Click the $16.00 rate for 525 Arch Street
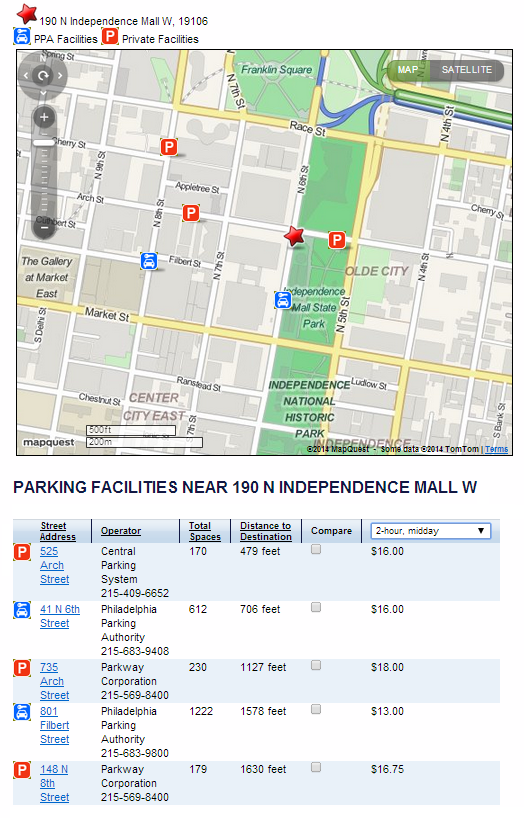The width and height of the screenshot is (524, 818). [x=387, y=551]
